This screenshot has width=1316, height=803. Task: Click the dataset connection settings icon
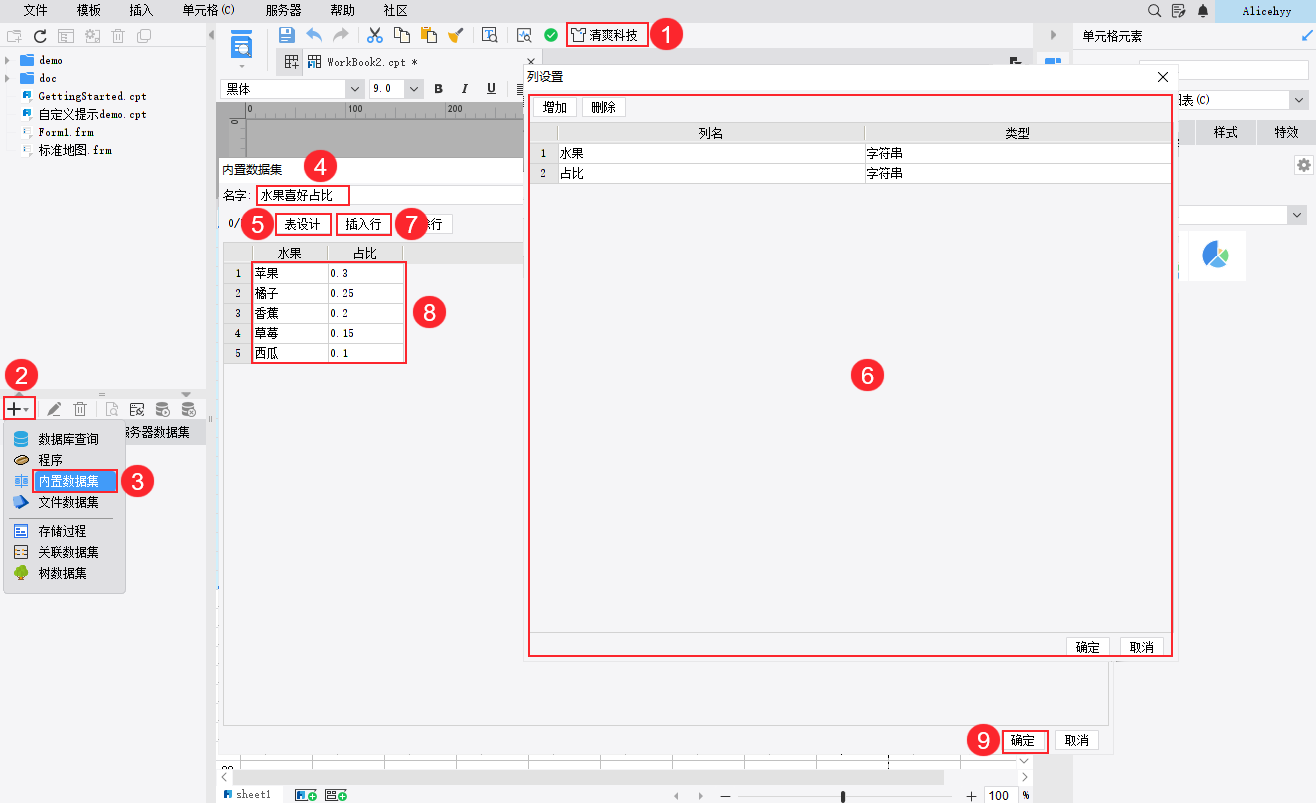click(x=137, y=409)
